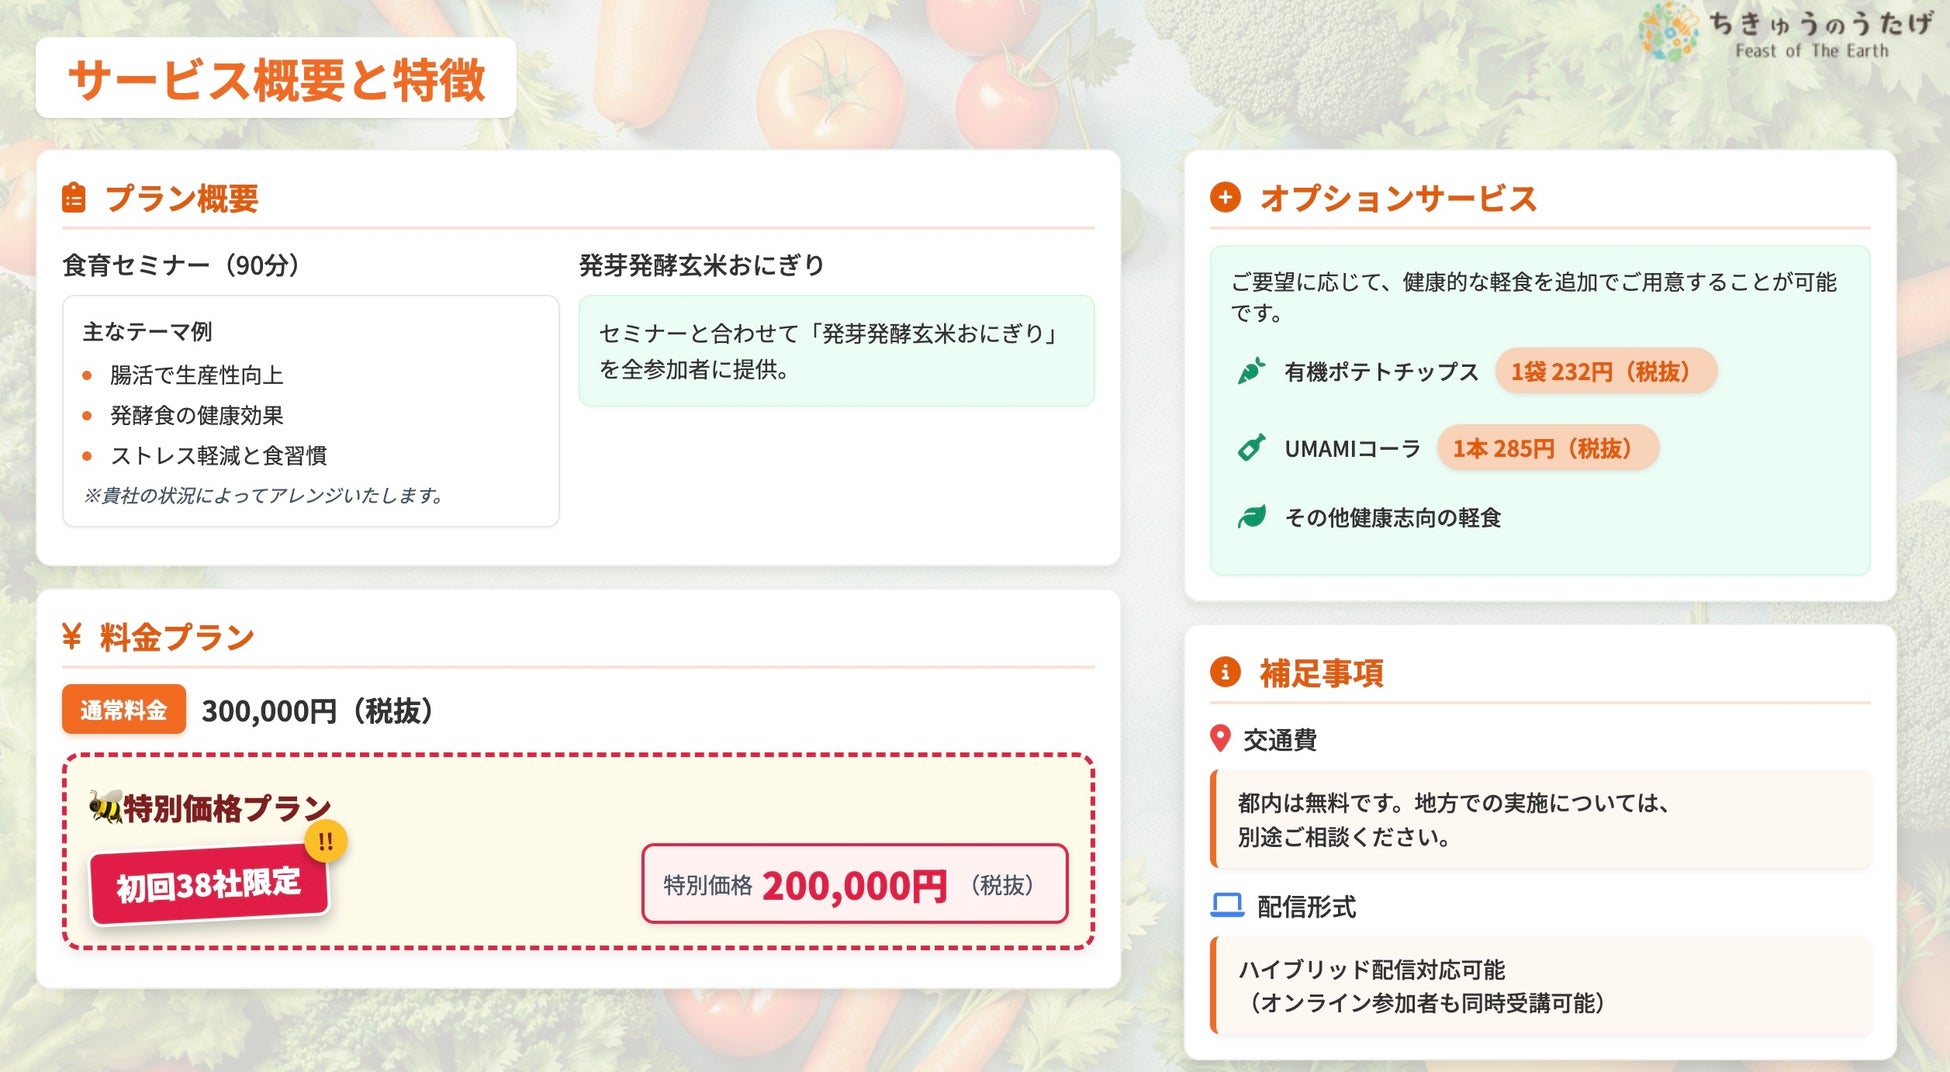Click the plus circle icon beside オプションサービス
Screen dimensions: 1950x1072
point(1225,197)
